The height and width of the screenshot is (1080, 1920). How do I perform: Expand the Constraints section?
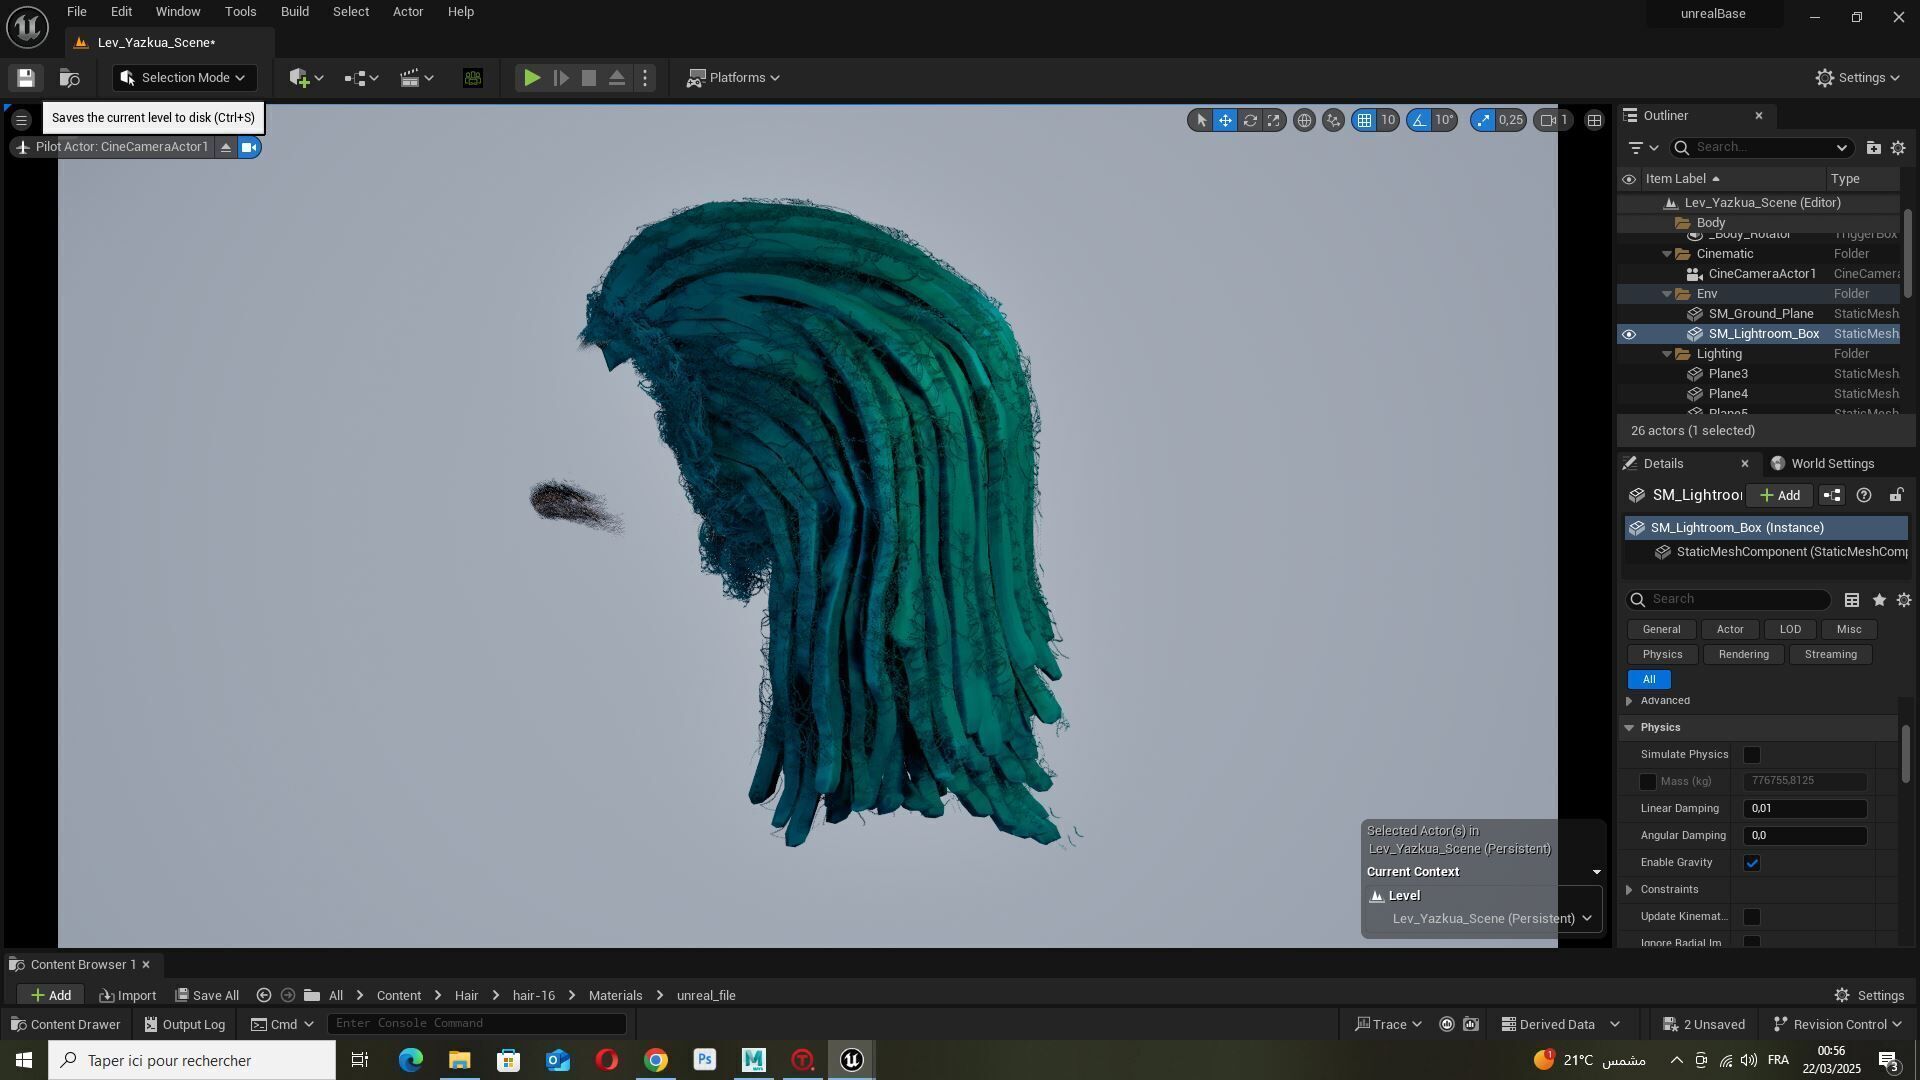pyautogui.click(x=1630, y=890)
